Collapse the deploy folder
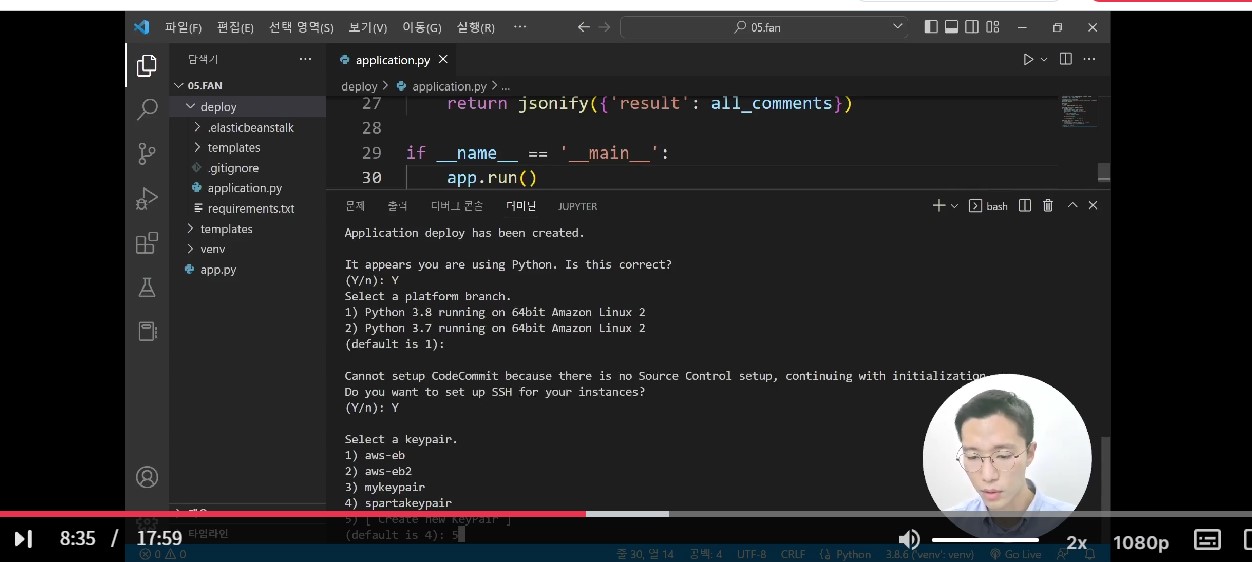 [248, 107]
